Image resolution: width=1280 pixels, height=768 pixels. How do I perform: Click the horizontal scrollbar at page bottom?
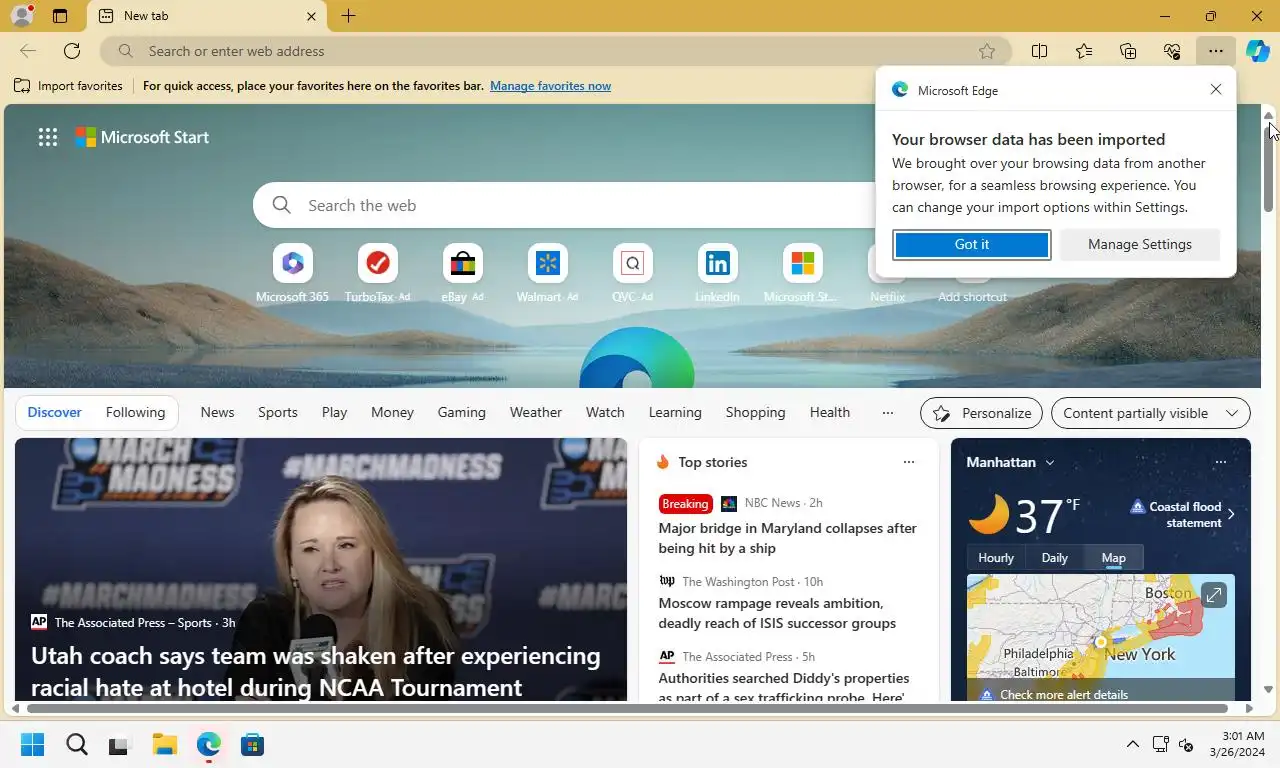[x=627, y=708]
